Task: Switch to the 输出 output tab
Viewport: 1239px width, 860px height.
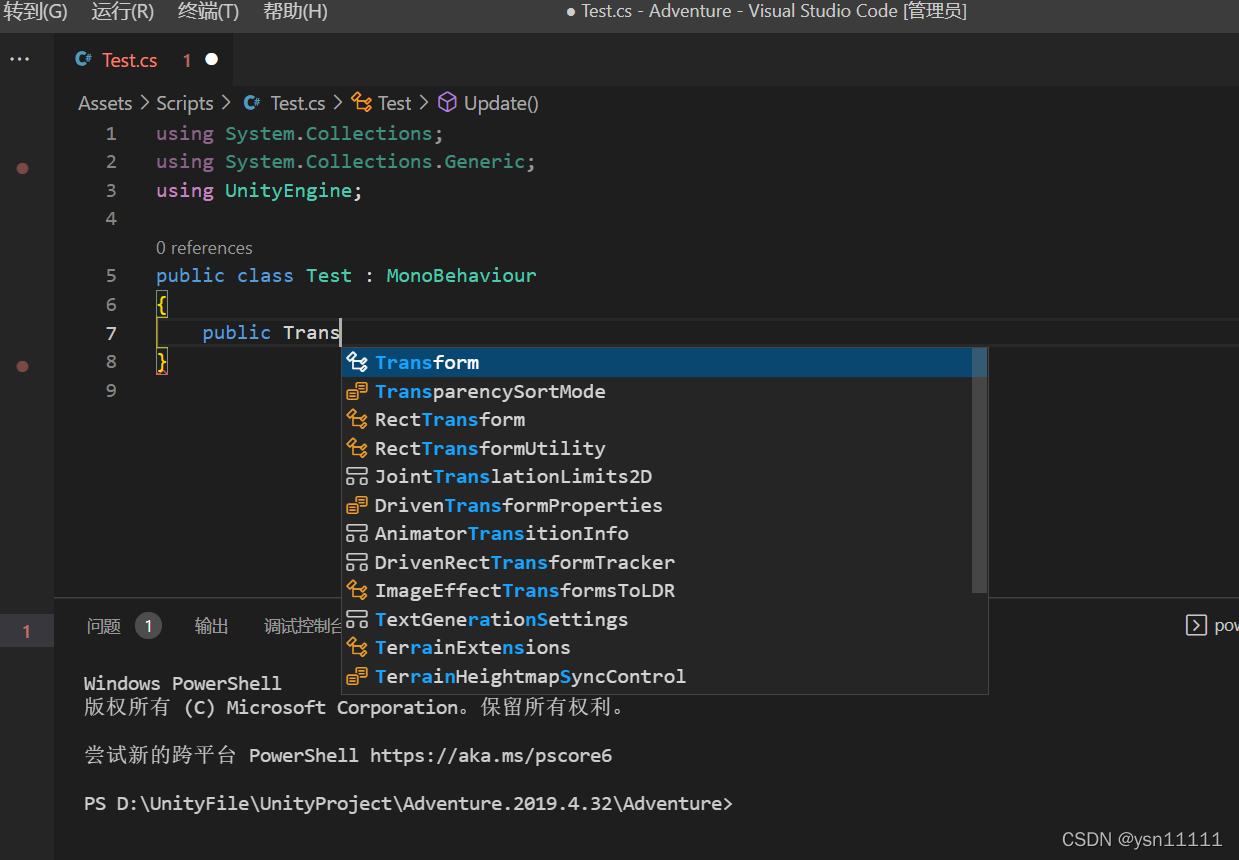Action: pyautogui.click(x=212, y=626)
